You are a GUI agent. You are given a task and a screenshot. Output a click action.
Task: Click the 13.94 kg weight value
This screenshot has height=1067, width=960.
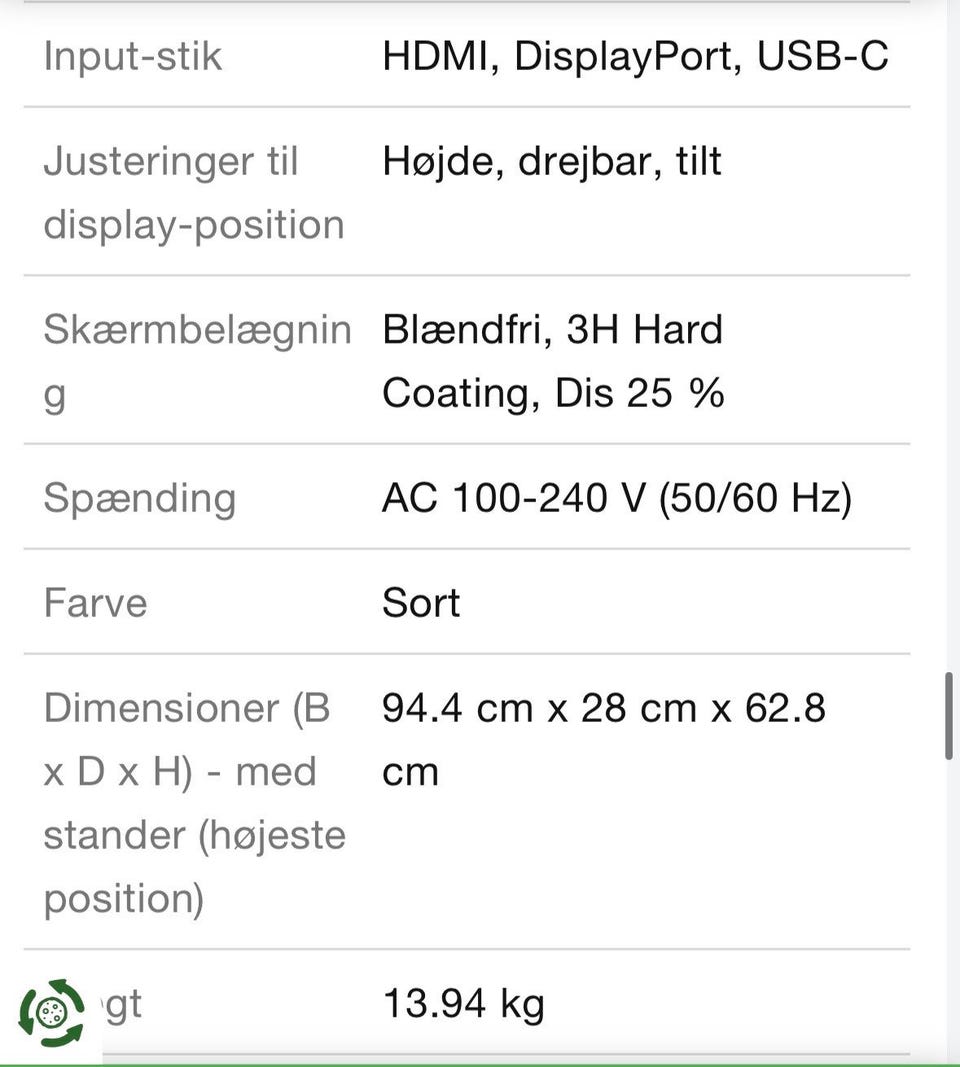point(463,1003)
